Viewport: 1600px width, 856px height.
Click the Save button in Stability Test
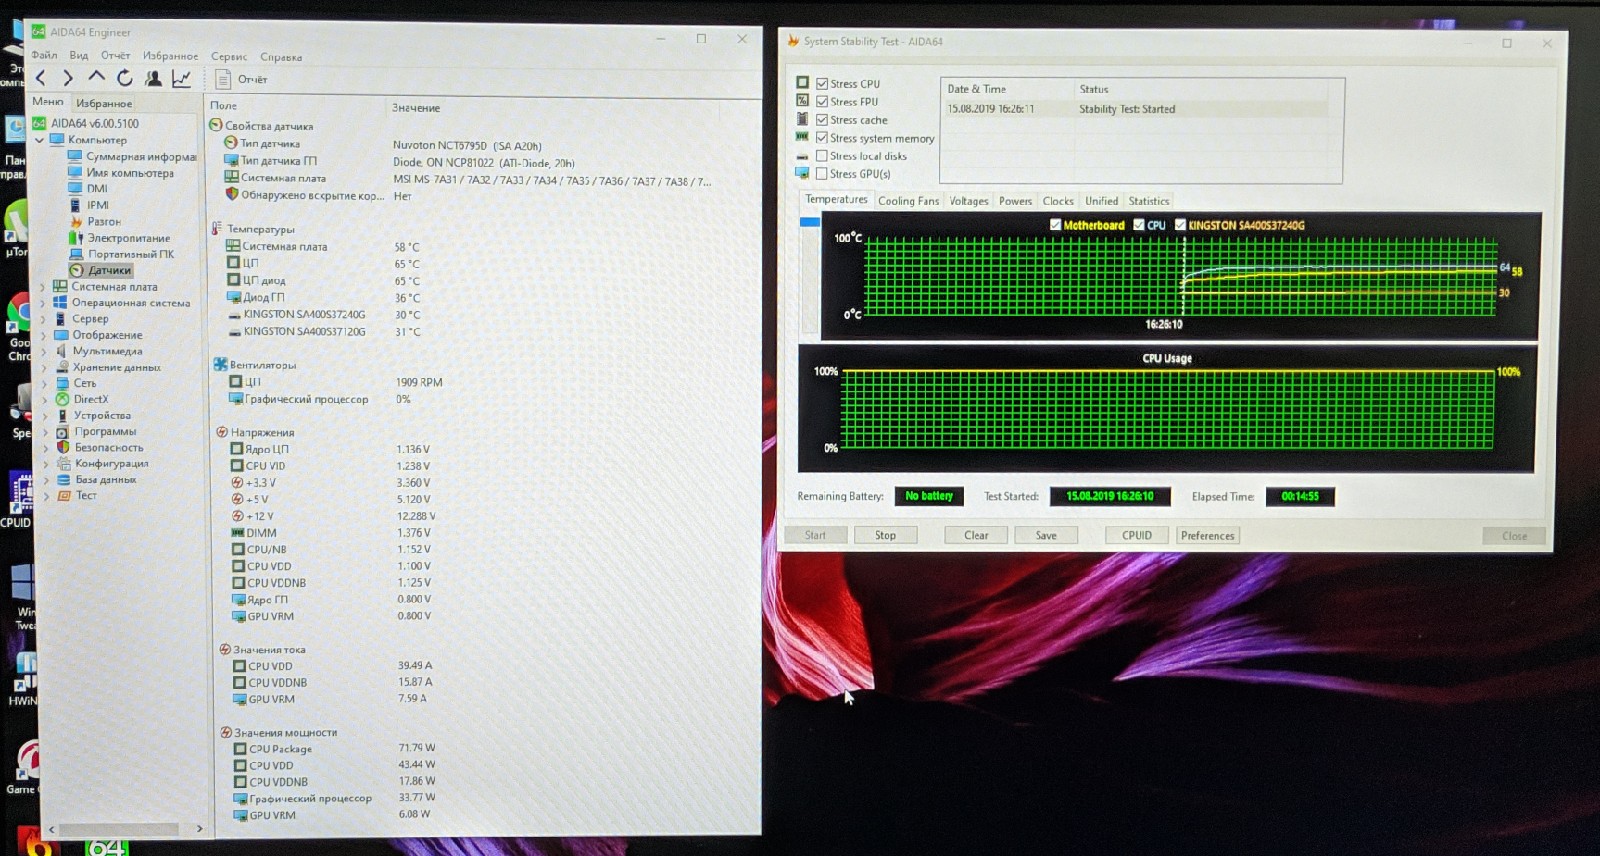pyautogui.click(x=1046, y=535)
